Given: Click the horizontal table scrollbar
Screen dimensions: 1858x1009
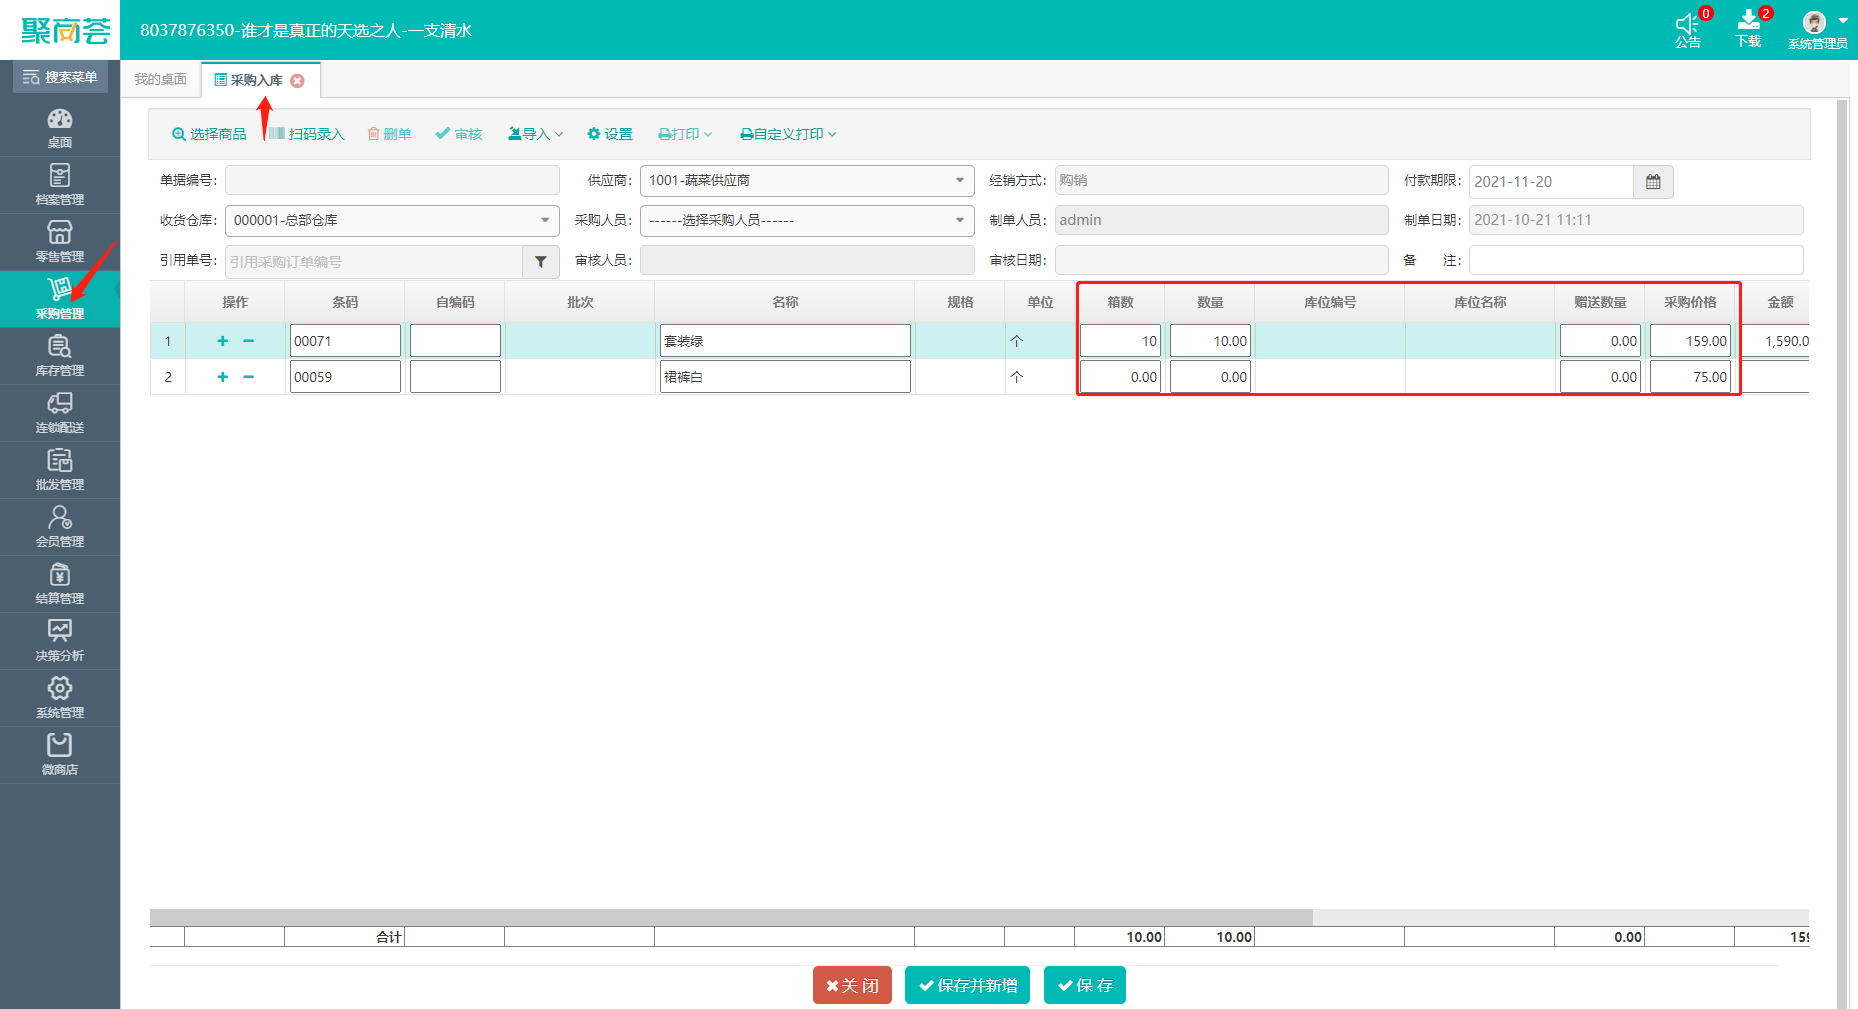Looking at the screenshot, I should click(x=731, y=917).
